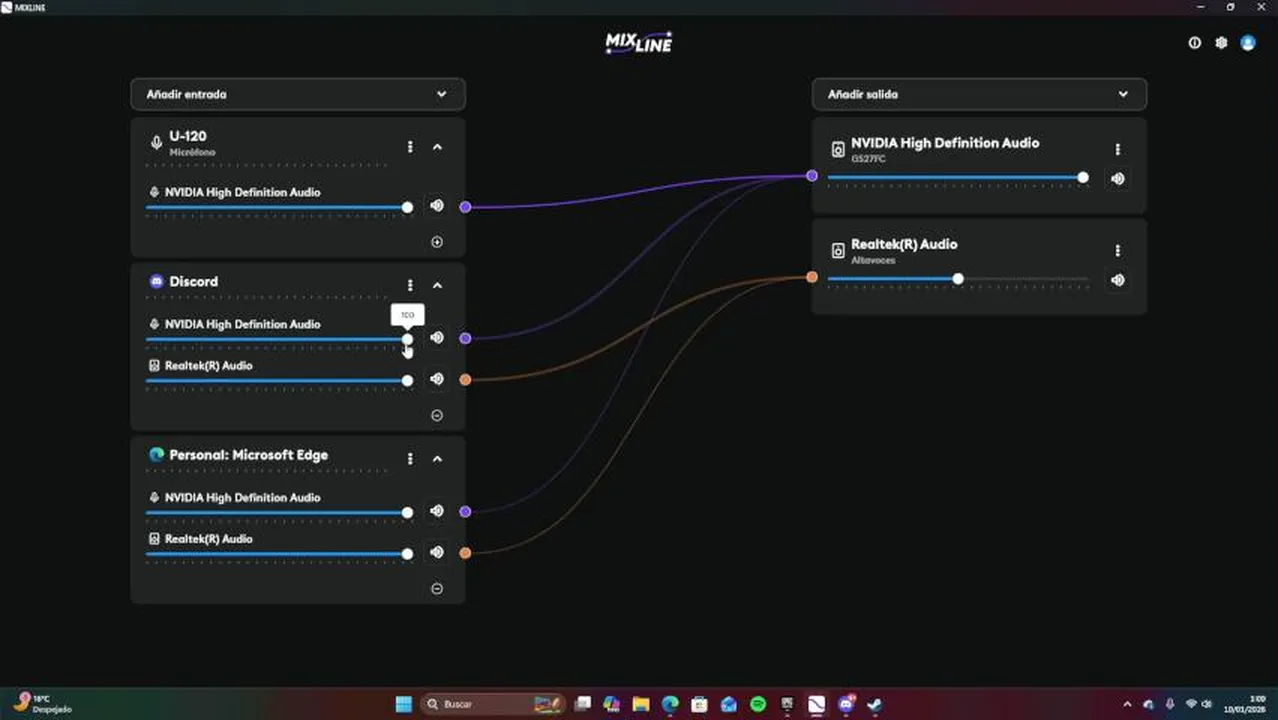
Task: Open Steam from taskbar
Action: click(875, 704)
